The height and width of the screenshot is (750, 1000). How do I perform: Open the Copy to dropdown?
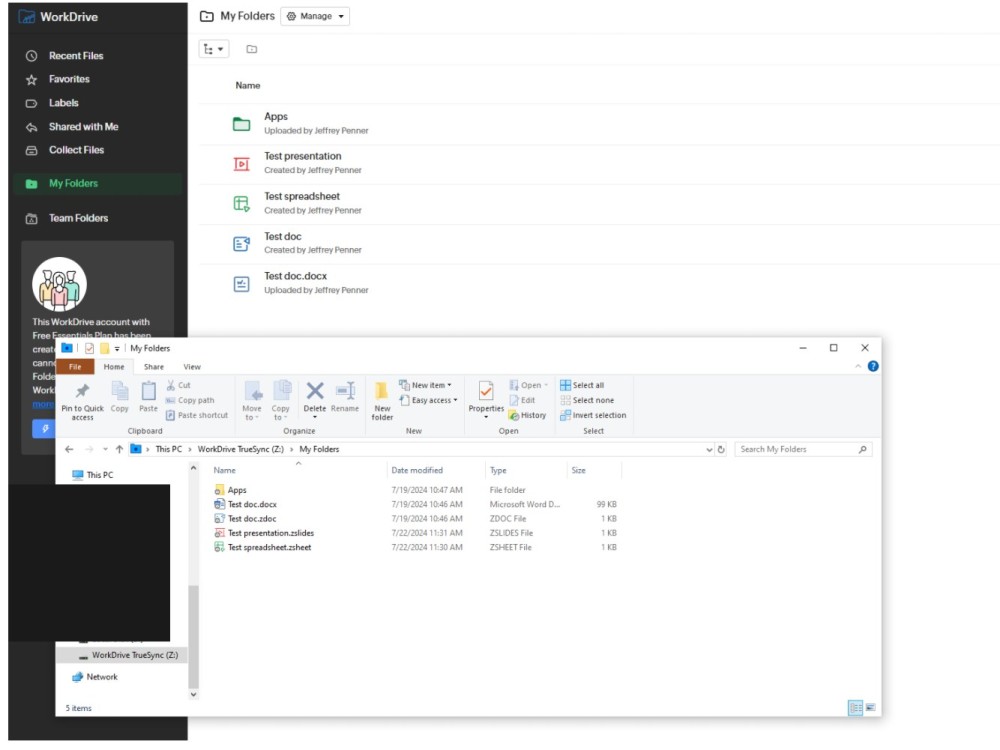[281, 401]
